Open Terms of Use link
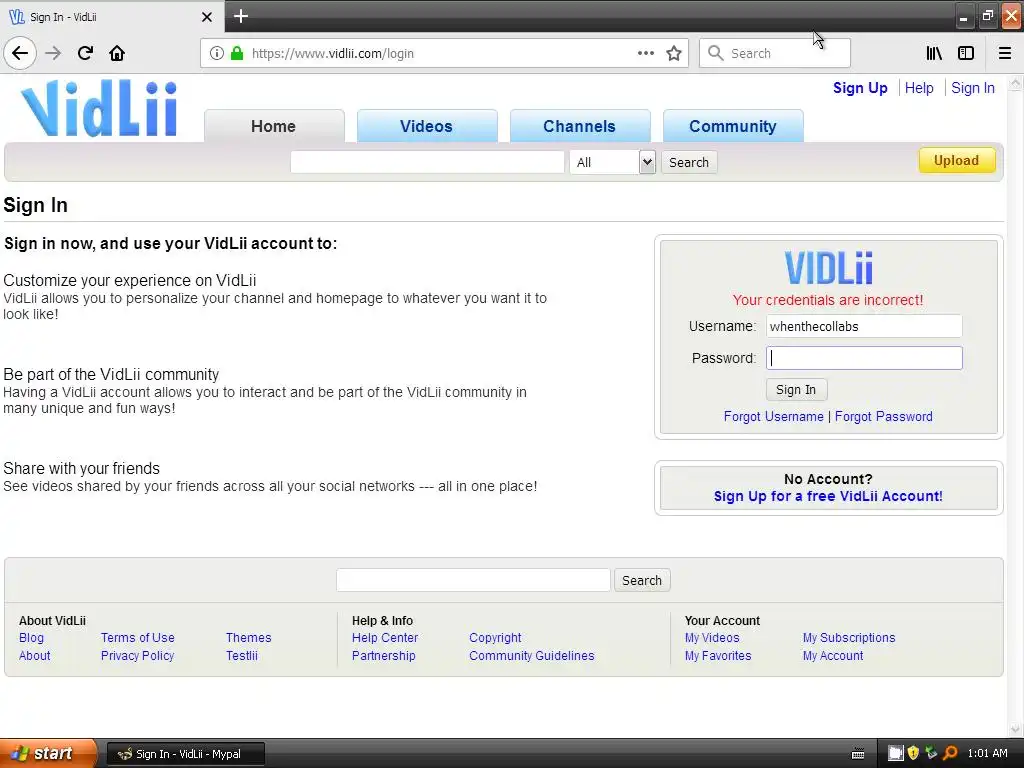 tap(138, 638)
